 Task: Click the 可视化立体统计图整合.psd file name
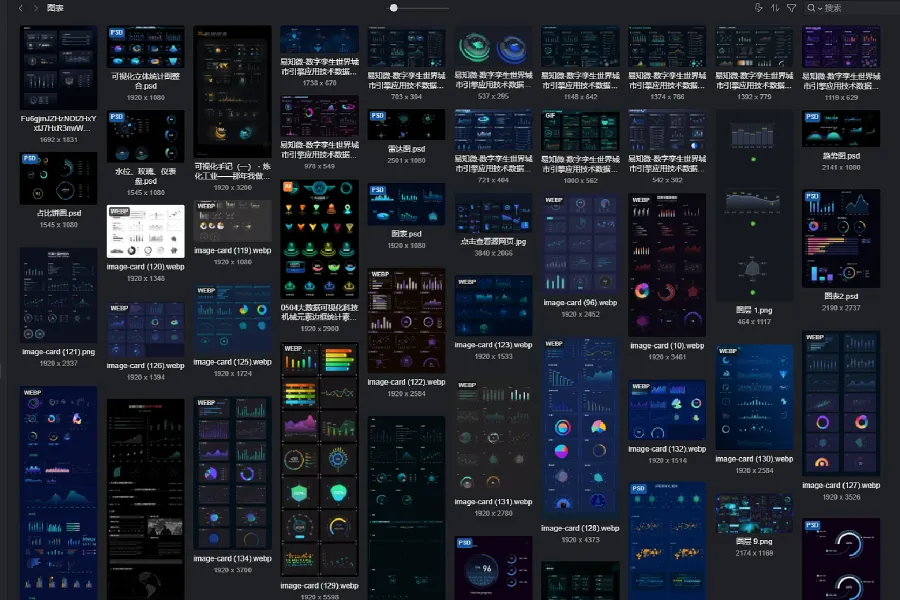[x=146, y=80]
